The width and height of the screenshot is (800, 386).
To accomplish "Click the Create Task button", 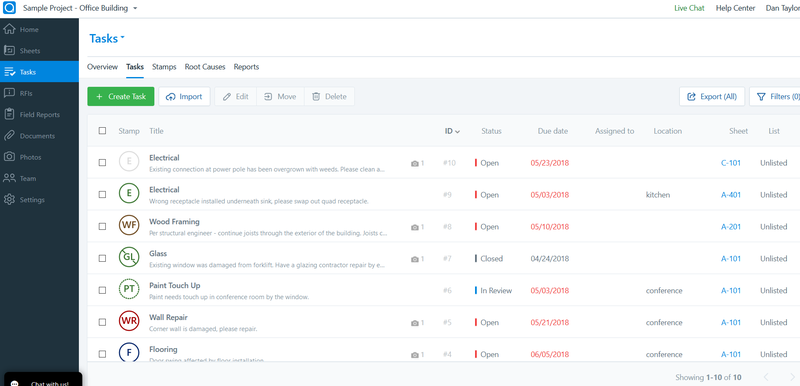I will 121,96.
